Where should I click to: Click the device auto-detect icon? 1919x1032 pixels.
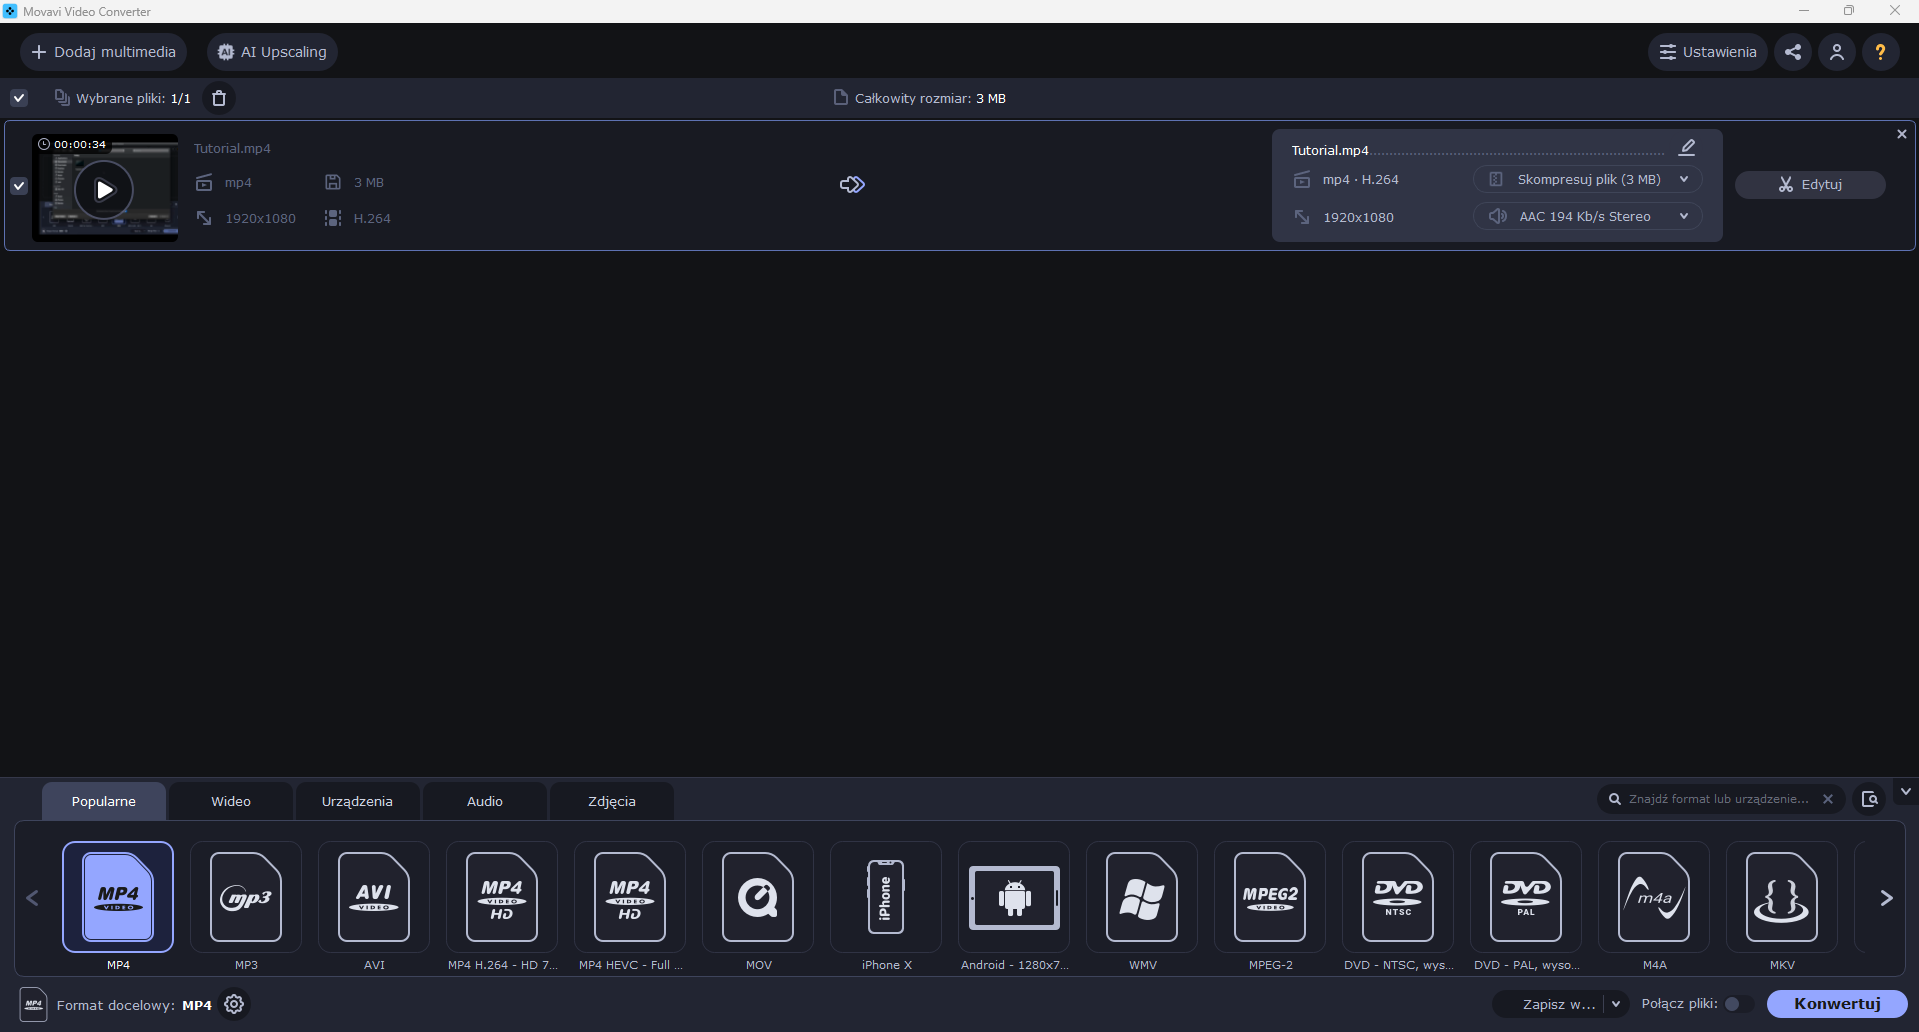point(1869,799)
